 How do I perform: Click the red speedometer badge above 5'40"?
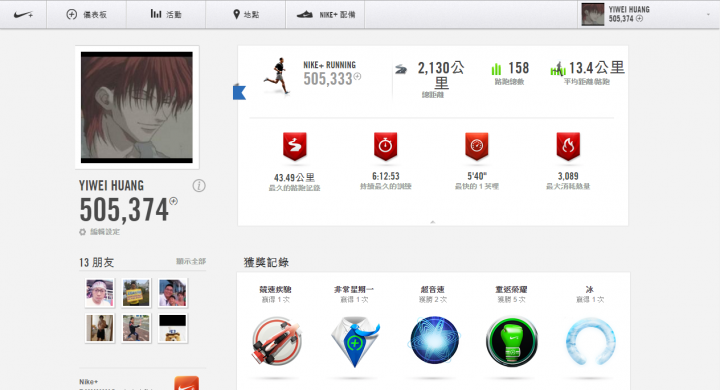477,146
